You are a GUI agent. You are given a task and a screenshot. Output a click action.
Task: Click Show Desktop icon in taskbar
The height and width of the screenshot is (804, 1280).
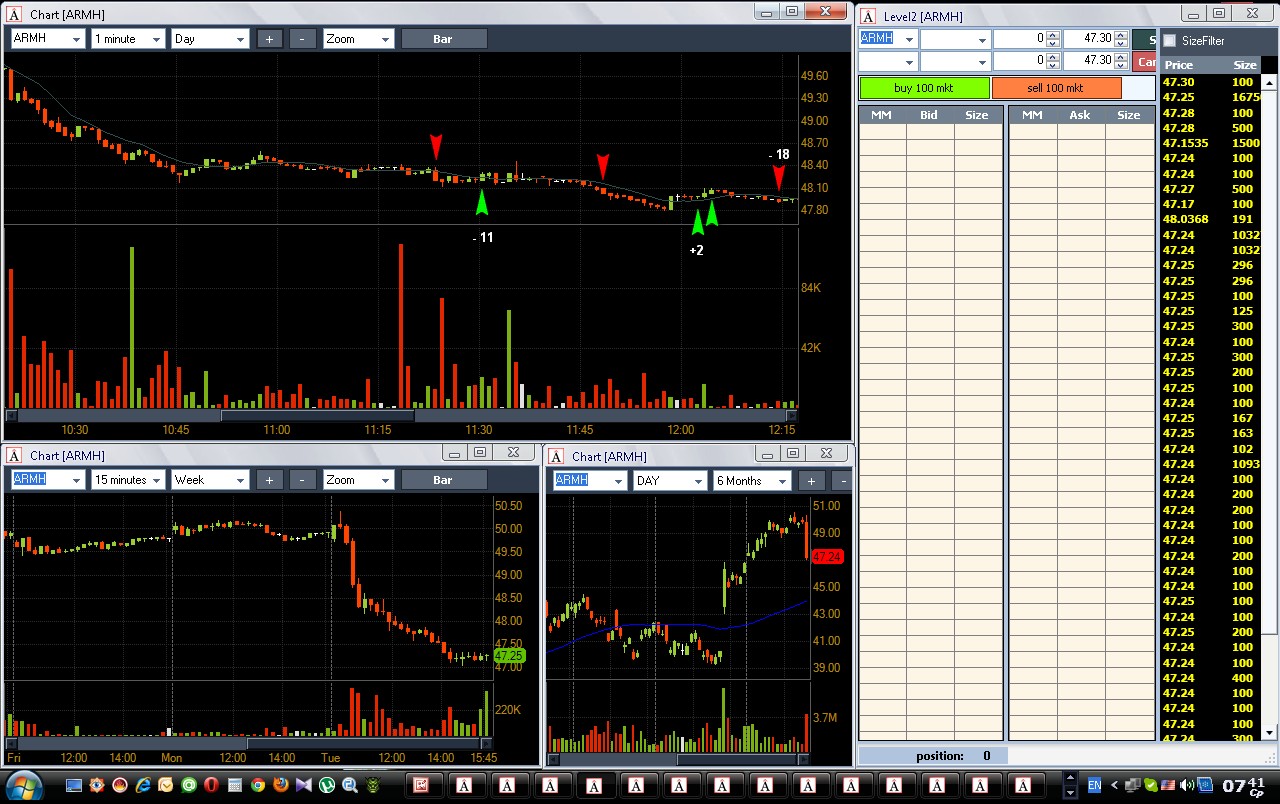coord(74,785)
